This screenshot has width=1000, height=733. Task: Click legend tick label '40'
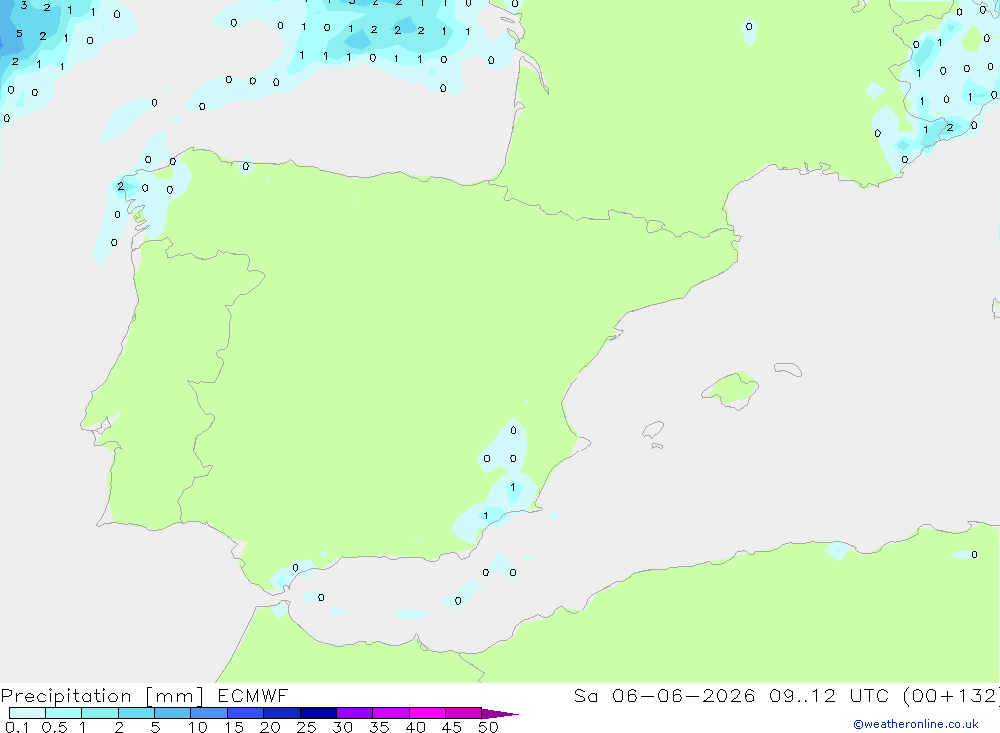tap(416, 727)
